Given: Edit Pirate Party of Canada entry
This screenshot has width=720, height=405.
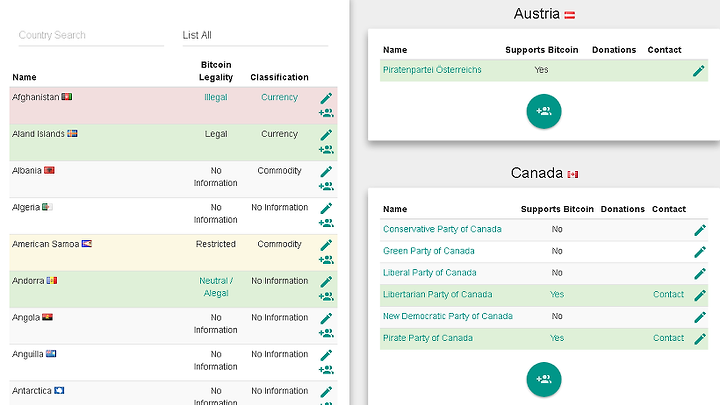Looking at the screenshot, I should coord(700,339).
